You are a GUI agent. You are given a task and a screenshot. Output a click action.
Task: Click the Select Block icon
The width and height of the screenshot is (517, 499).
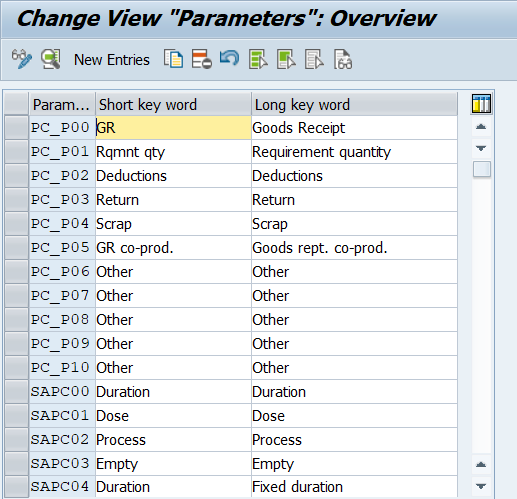point(286,59)
